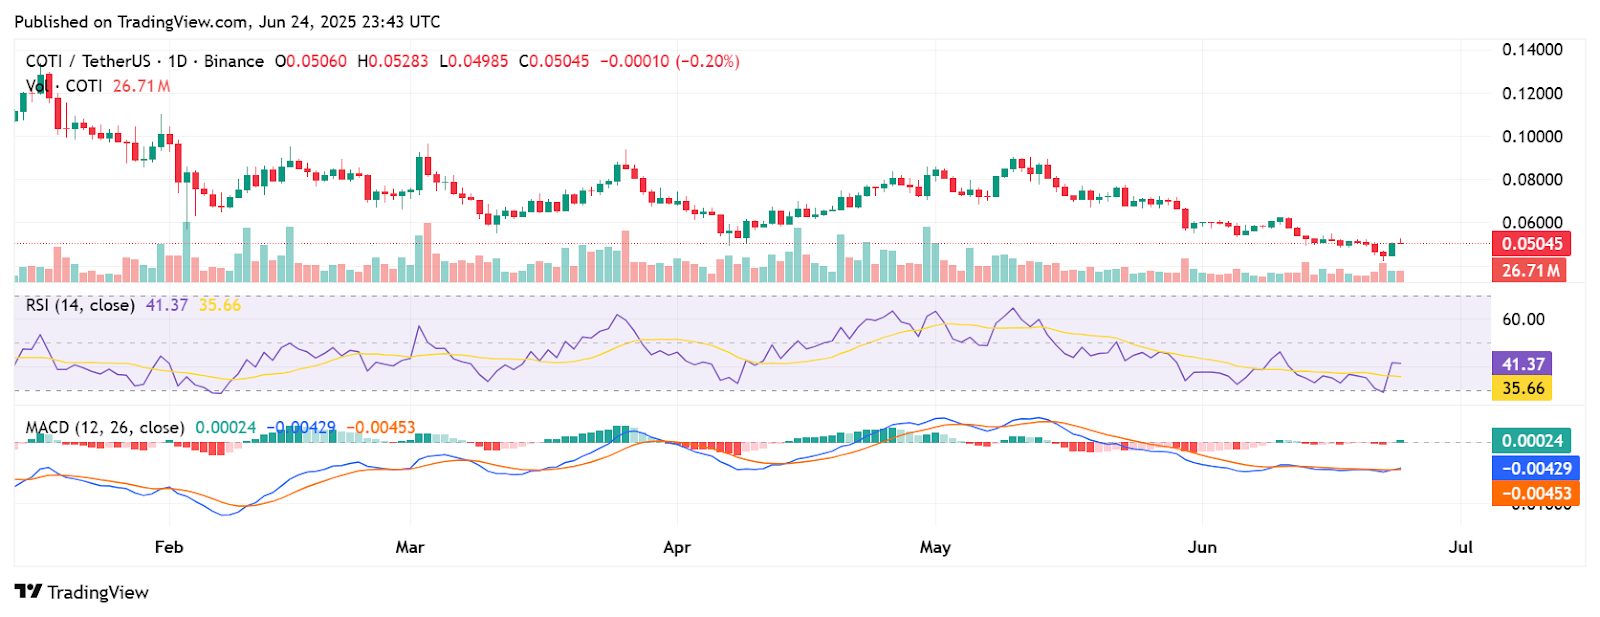Click the 60.00 RSI axis label
Screen dimensions: 1600x617
point(1523,320)
